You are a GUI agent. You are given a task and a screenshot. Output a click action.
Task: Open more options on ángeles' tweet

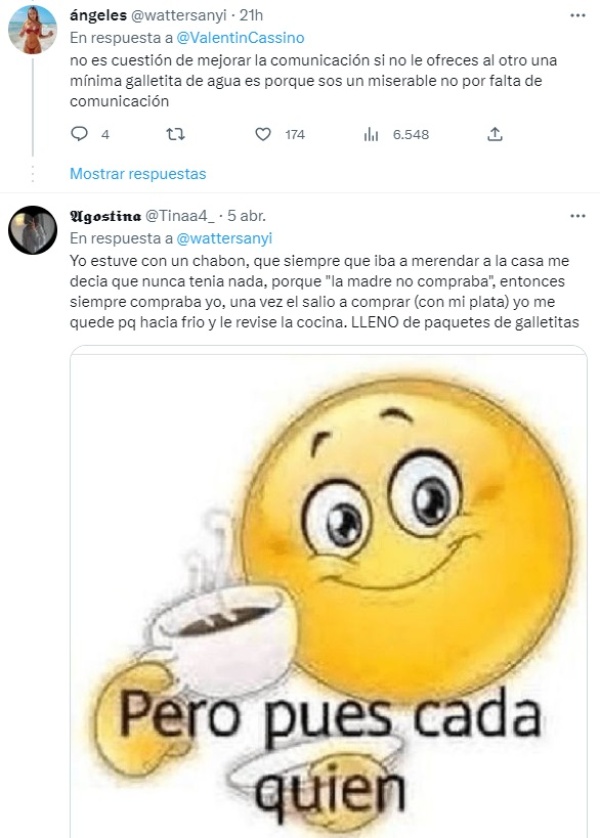click(578, 15)
